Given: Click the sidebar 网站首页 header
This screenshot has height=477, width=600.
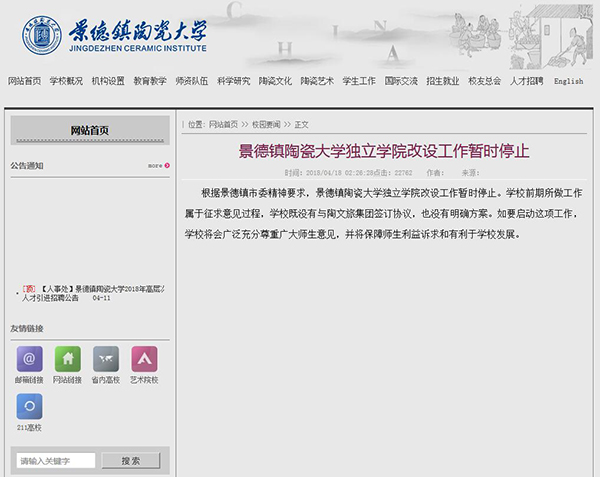Looking at the screenshot, I should [x=90, y=130].
